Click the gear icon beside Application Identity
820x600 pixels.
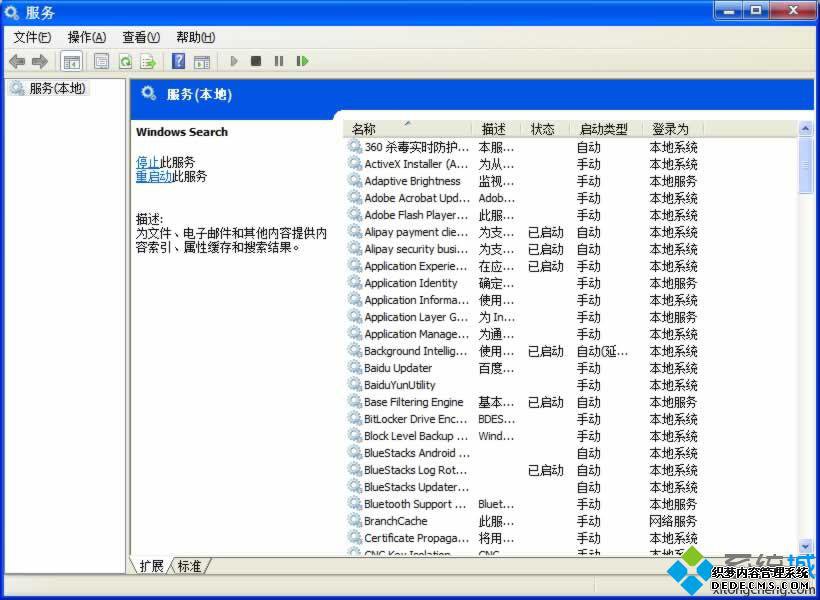tap(355, 283)
